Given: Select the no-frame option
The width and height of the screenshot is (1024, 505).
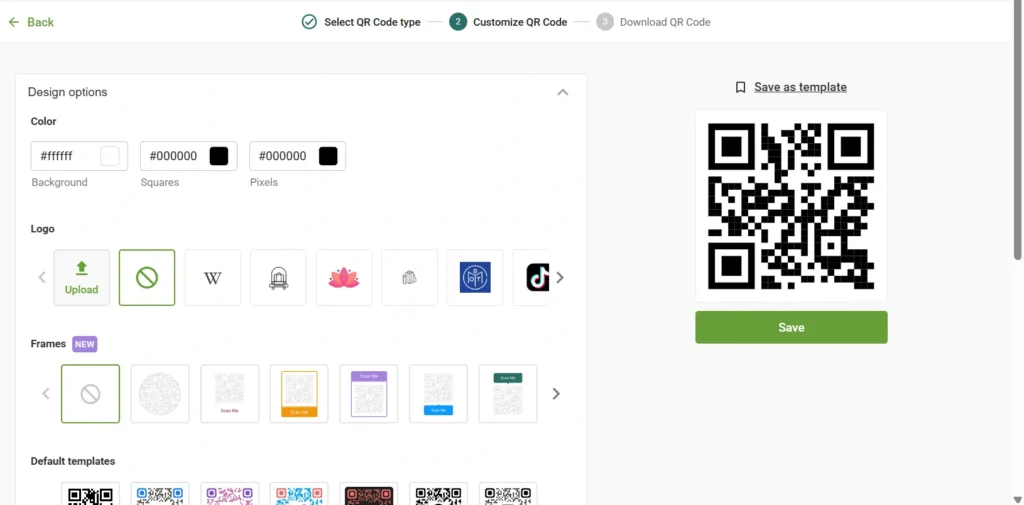Looking at the screenshot, I should coord(91,394).
